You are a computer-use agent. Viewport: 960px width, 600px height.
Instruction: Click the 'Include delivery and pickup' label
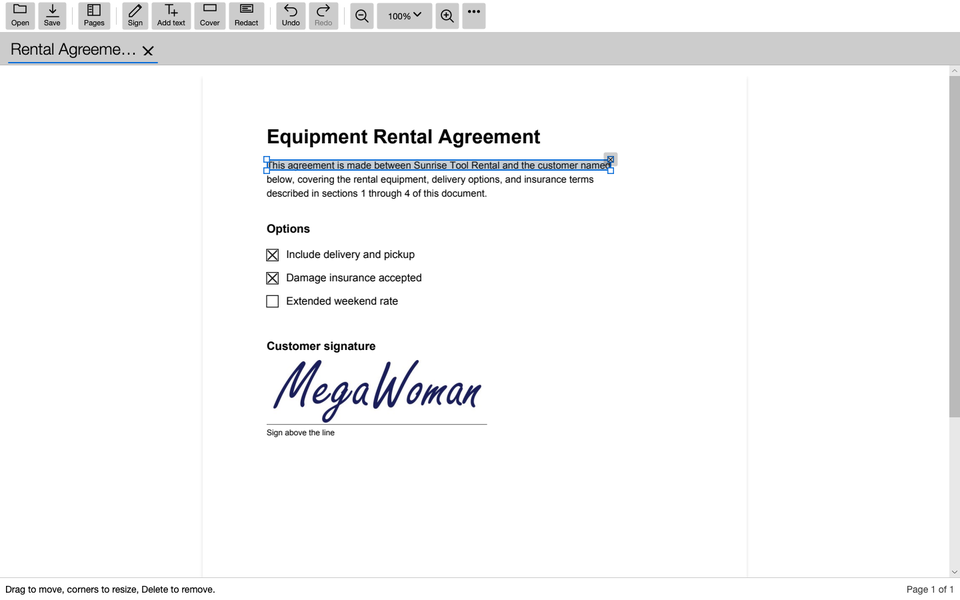click(350, 255)
